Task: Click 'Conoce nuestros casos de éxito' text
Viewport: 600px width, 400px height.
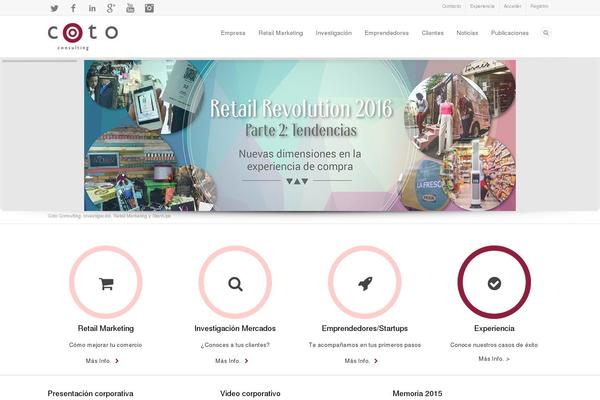Action: pos(494,345)
